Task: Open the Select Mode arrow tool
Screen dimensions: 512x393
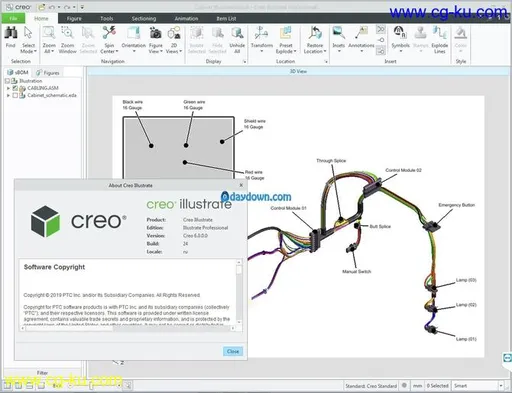Action: coord(28,33)
